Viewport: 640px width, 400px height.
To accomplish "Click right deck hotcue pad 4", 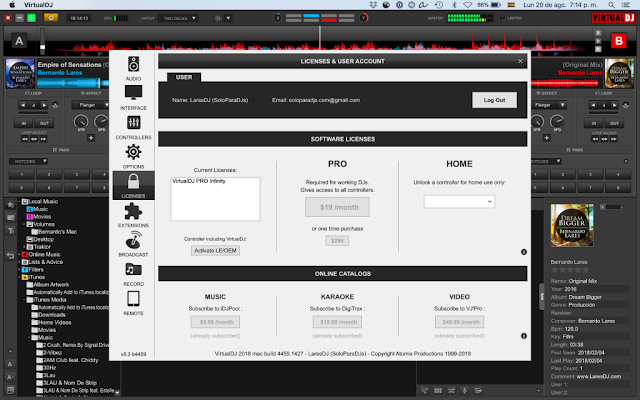I will [618, 175].
